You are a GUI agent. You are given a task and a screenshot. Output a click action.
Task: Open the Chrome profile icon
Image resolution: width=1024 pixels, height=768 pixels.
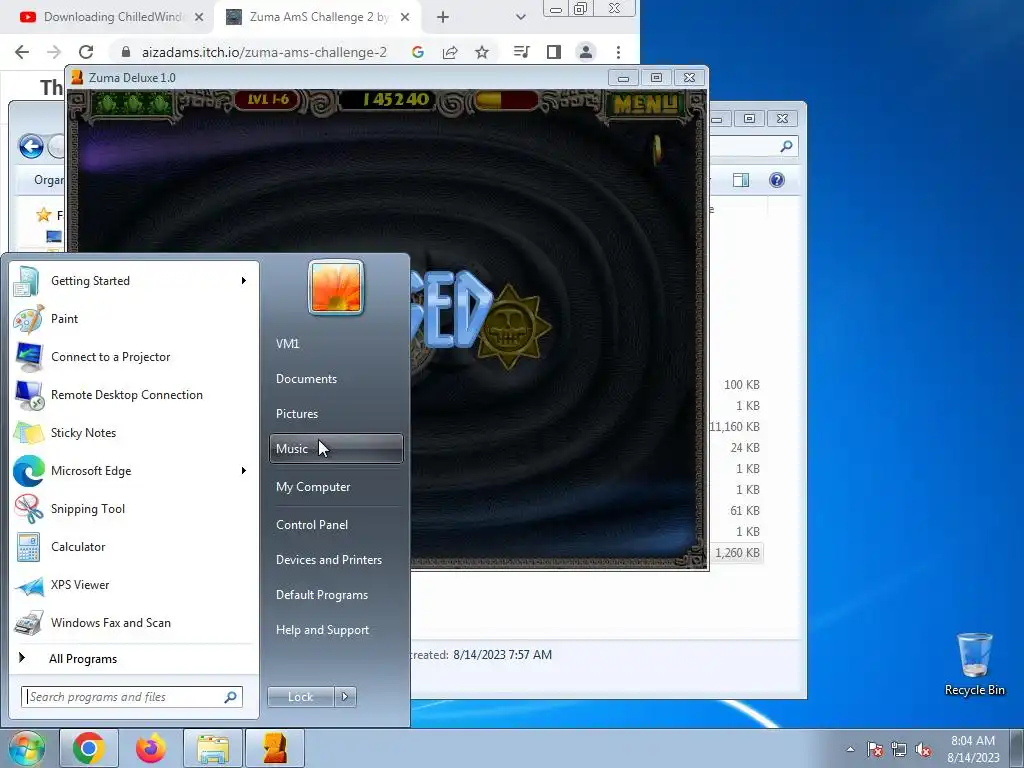click(x=586, y=52)
